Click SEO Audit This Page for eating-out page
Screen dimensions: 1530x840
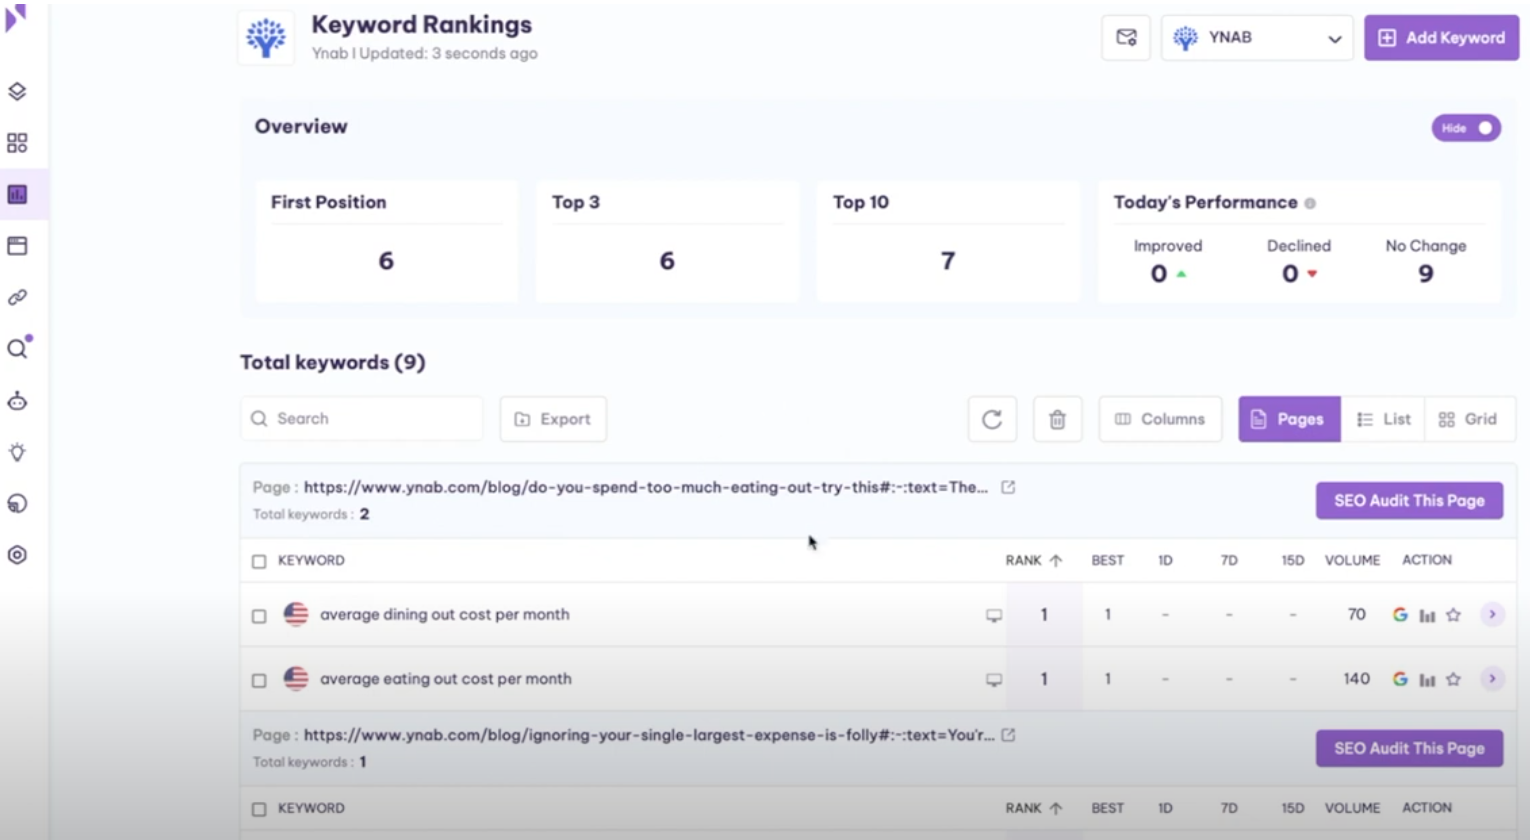coord(1409,500)
